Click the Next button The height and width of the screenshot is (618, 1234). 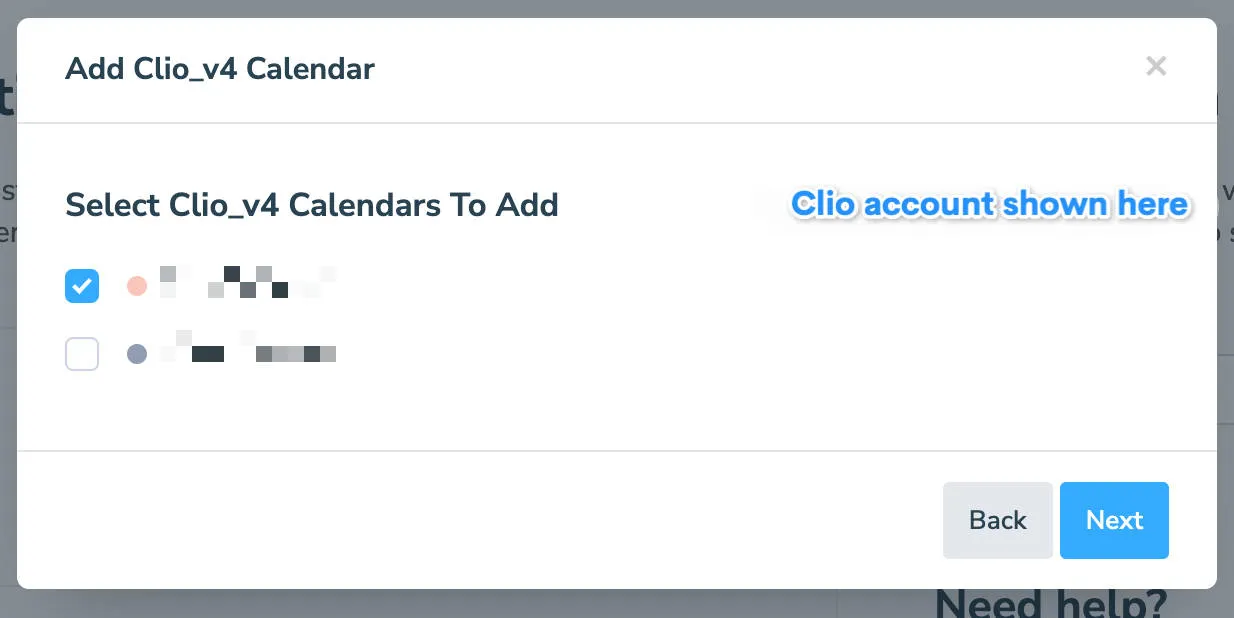(x=1114, y=520)
